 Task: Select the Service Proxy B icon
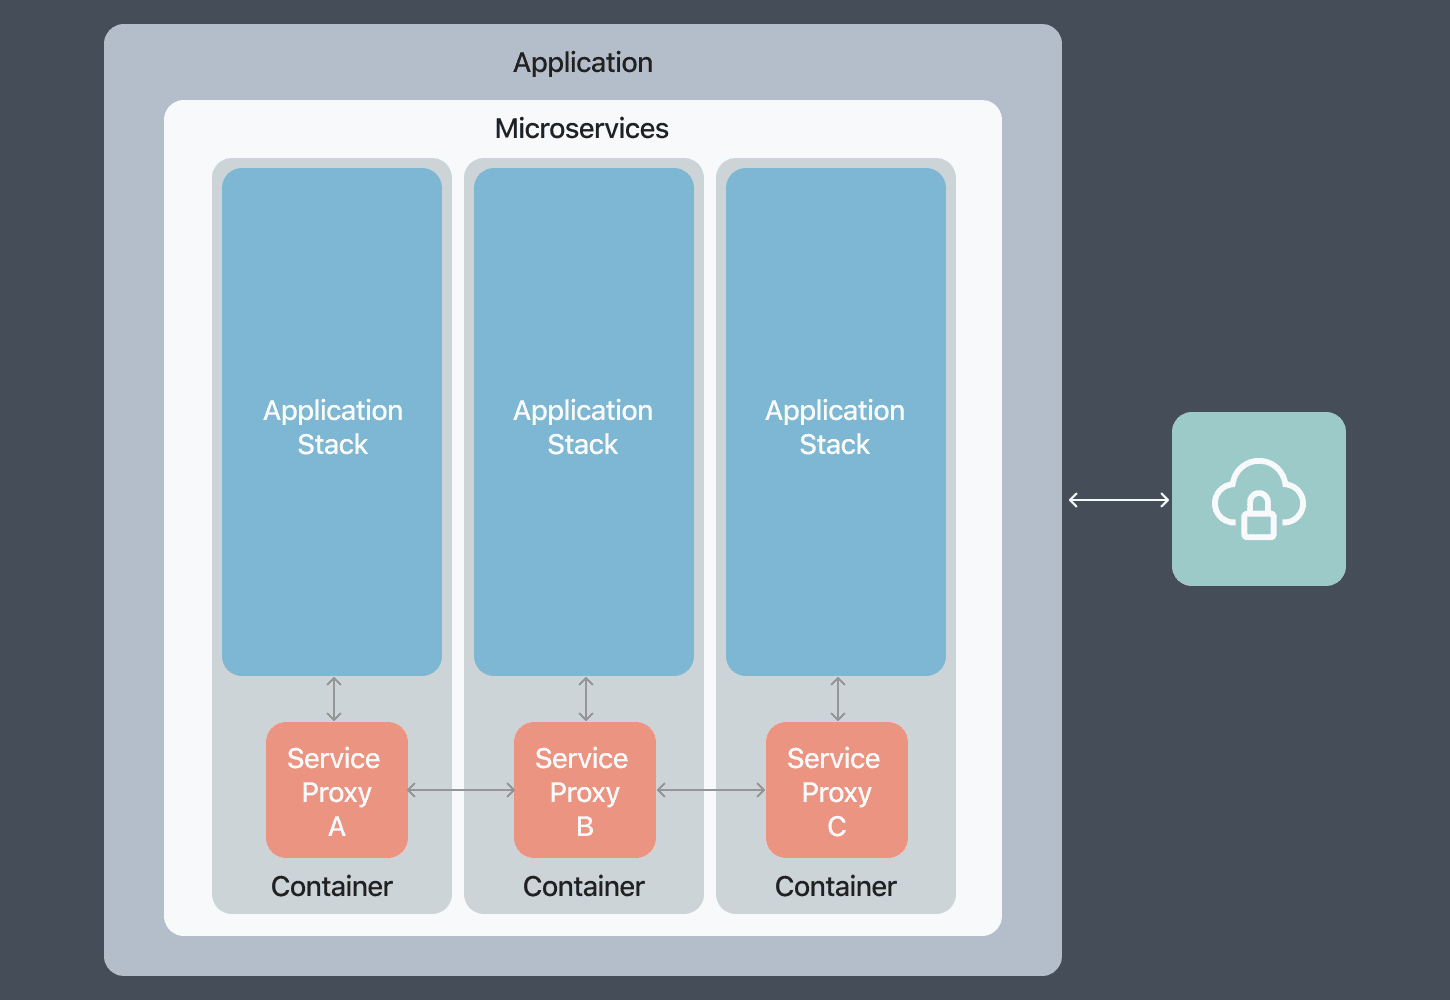click(x=584, y=790)
